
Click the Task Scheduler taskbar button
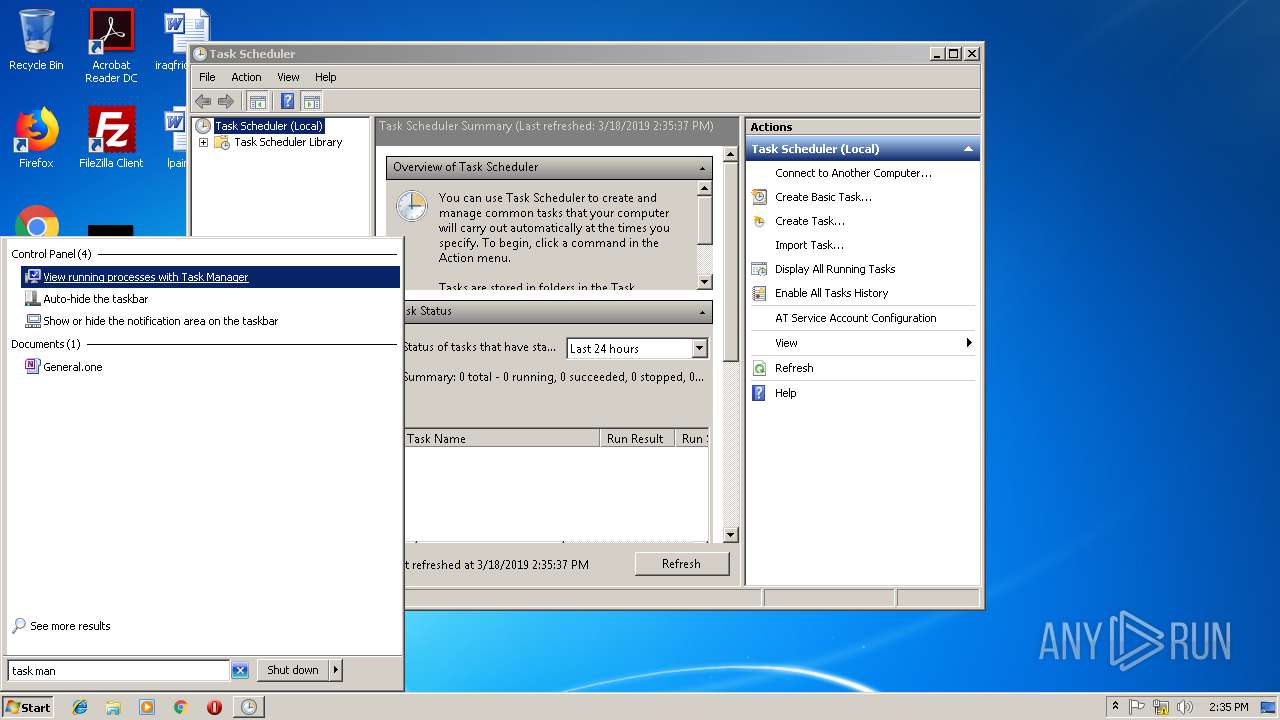click(249, 707)
